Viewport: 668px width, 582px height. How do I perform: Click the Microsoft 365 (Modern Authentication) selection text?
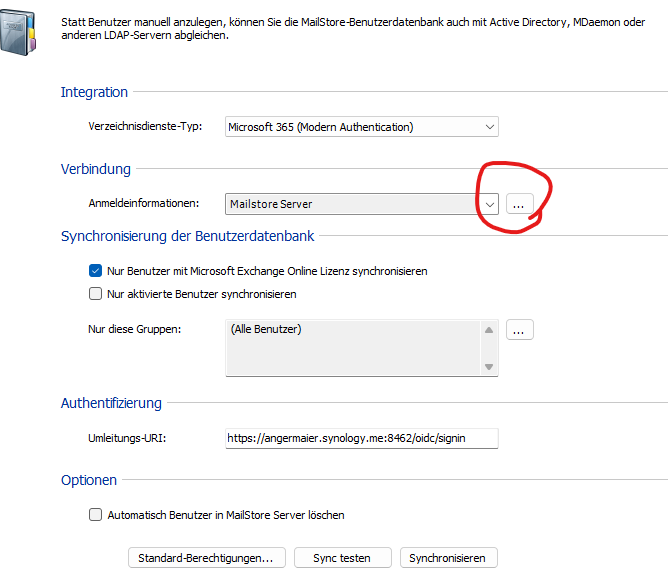320,127
